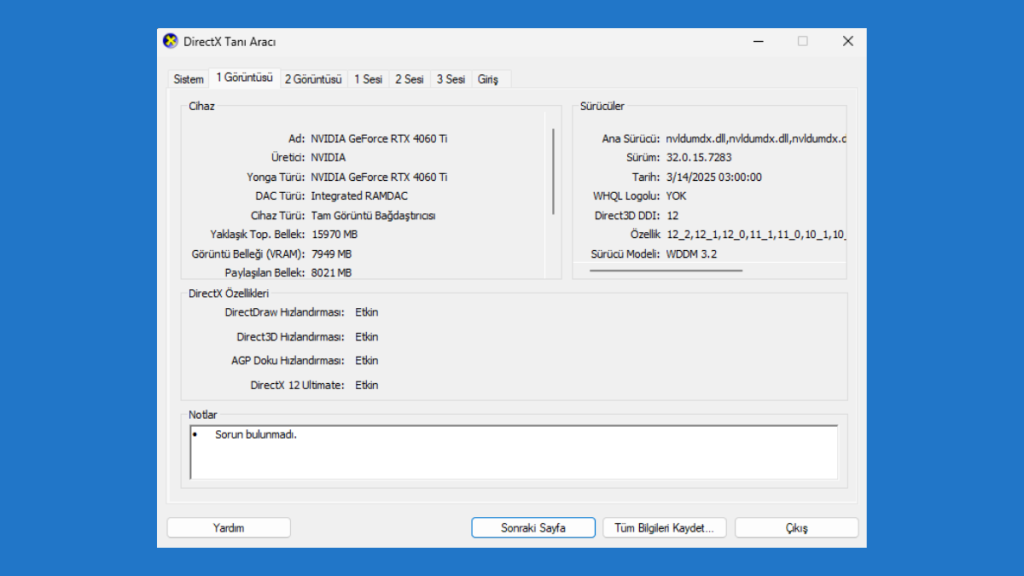
Task: Click the Yardım button
Action: (229, 528)
